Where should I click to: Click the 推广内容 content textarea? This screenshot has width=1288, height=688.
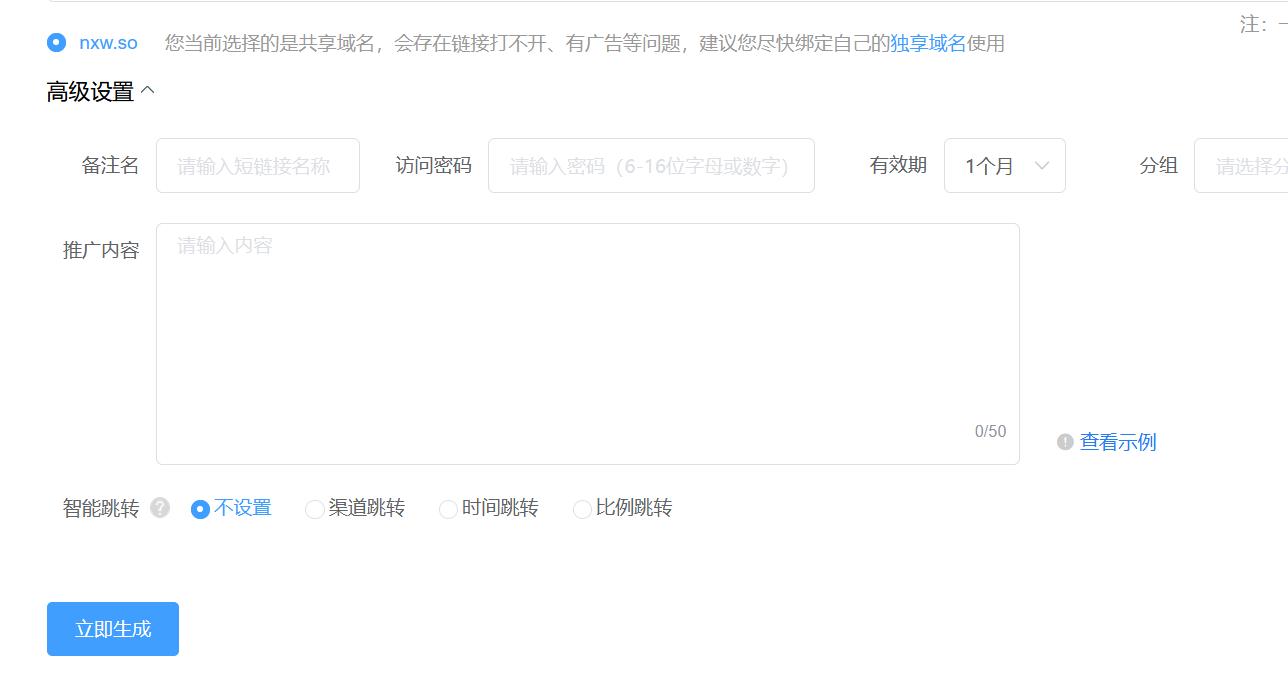pyautogui.click(x=587, y=330)
